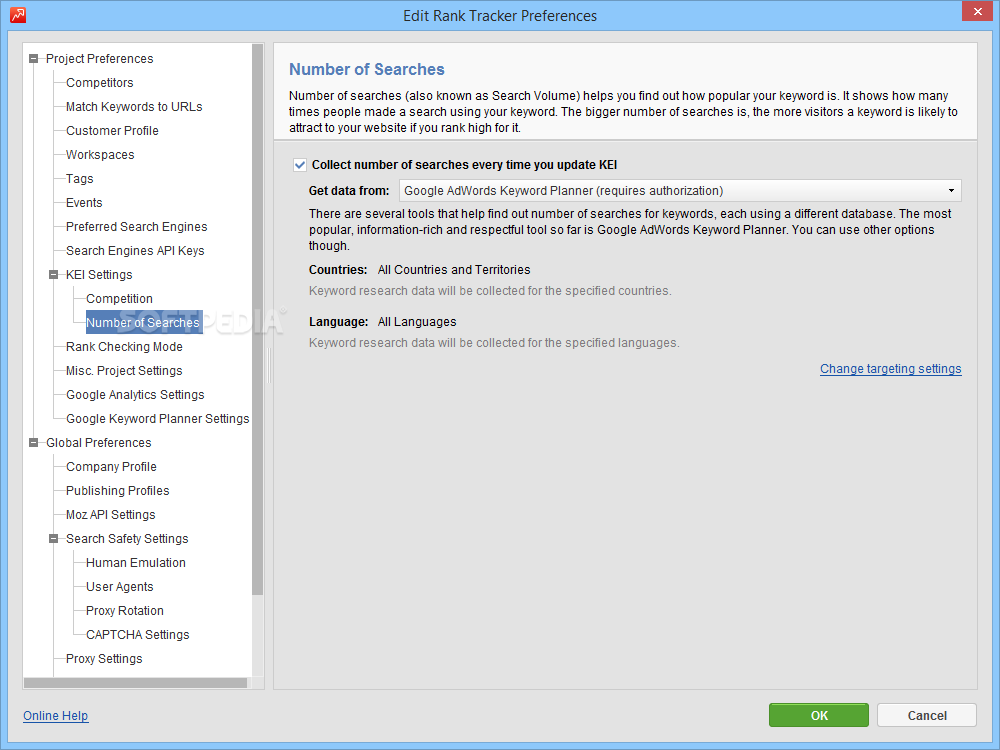Click the All Languages value
1000x750 pixels.
417,322
